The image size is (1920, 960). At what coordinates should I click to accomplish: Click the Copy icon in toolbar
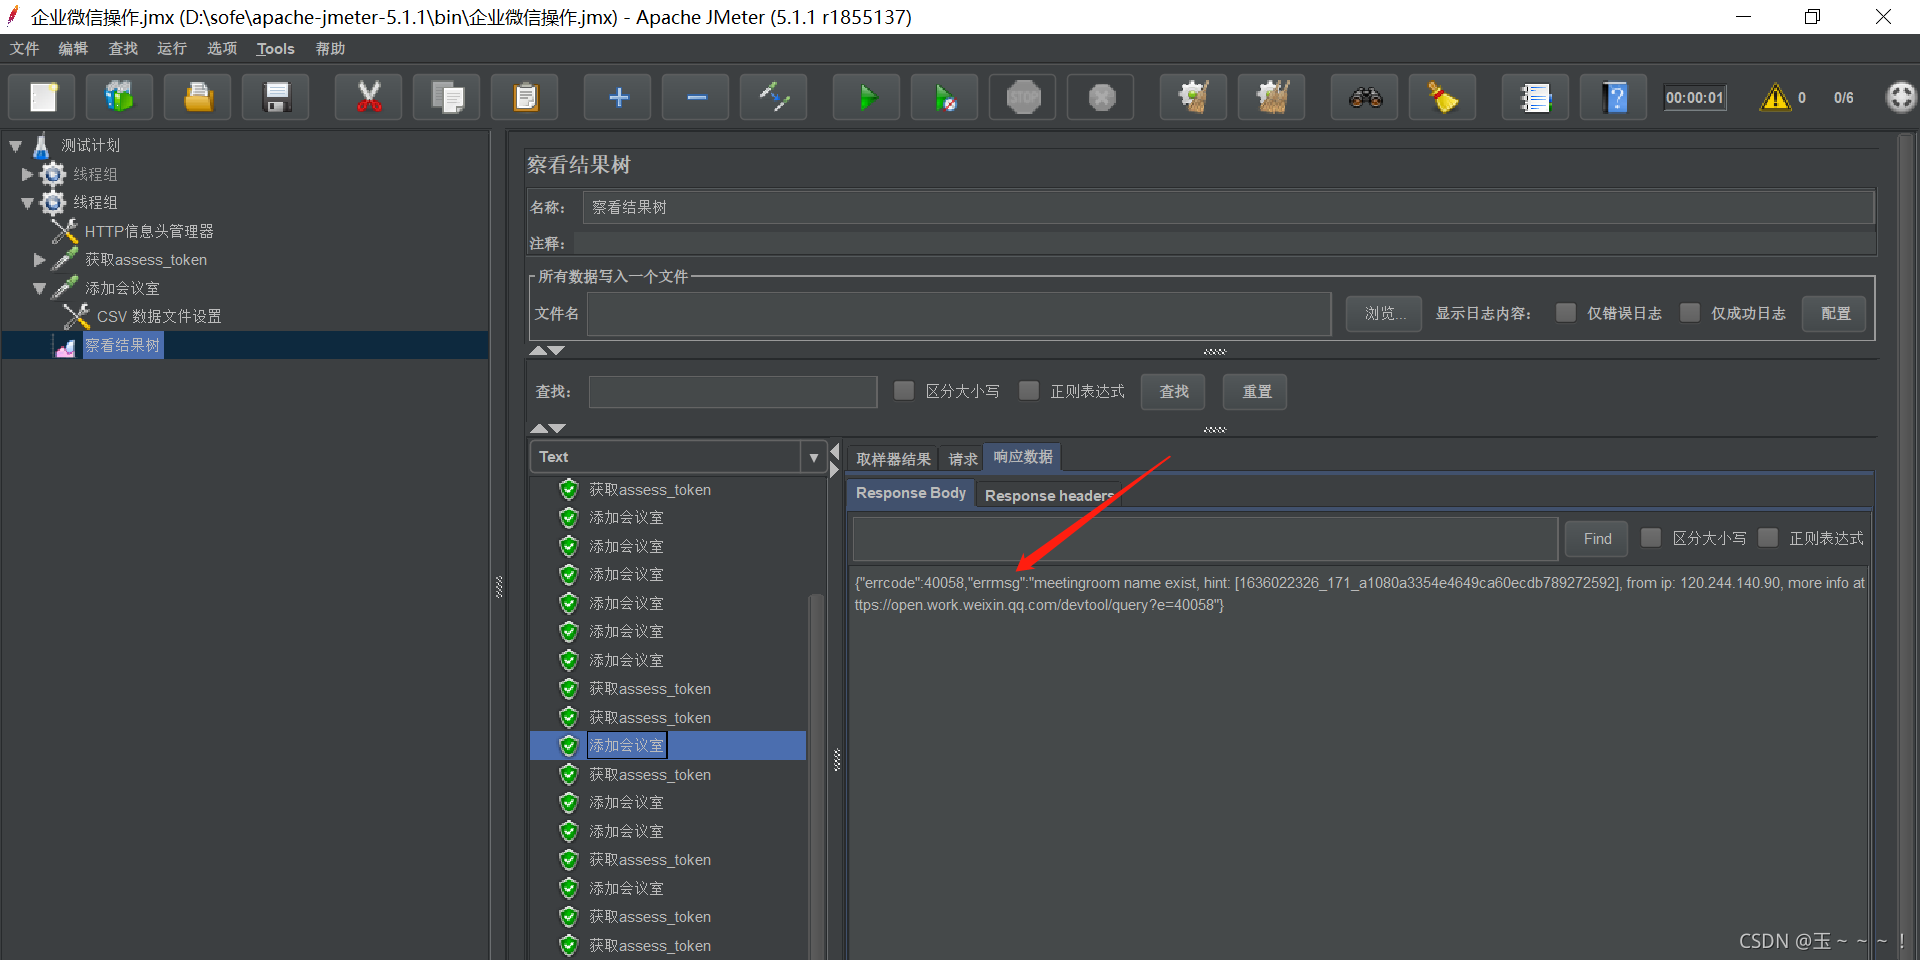pos(447,97)
